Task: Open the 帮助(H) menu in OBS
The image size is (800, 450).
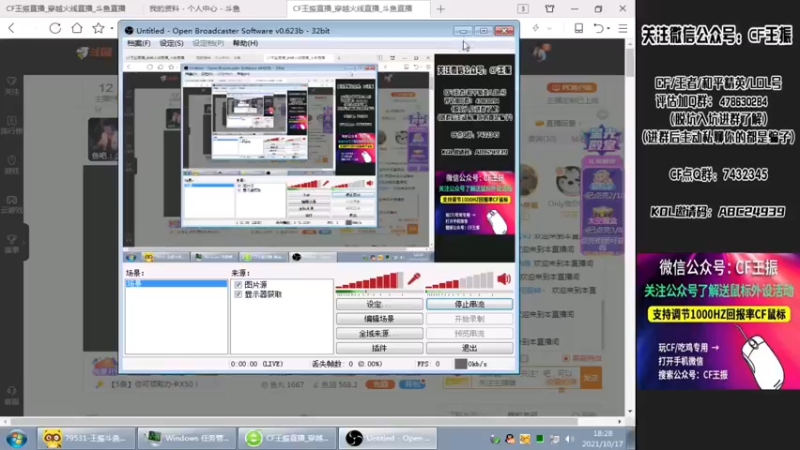Action: coord(245,43)
